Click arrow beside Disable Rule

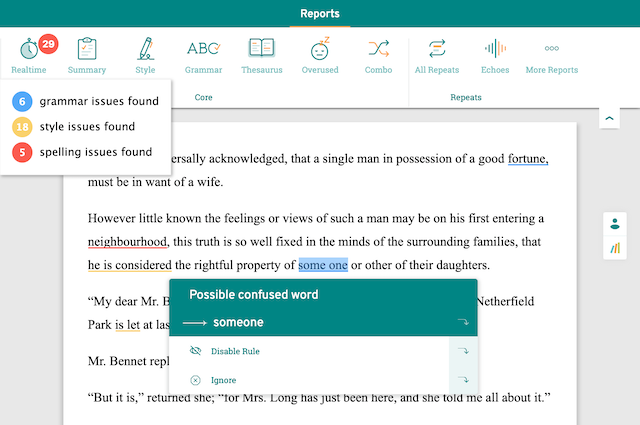[463, 351]
